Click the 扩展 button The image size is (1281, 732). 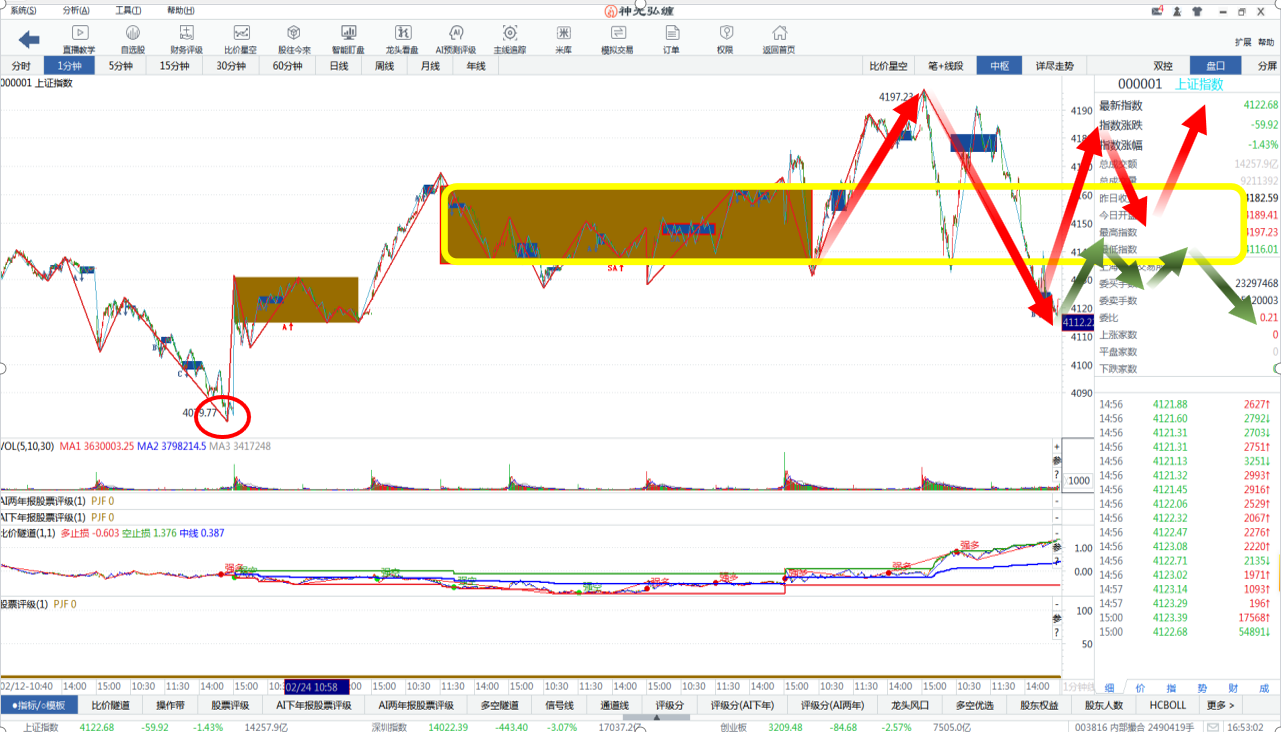[1242, 42]
